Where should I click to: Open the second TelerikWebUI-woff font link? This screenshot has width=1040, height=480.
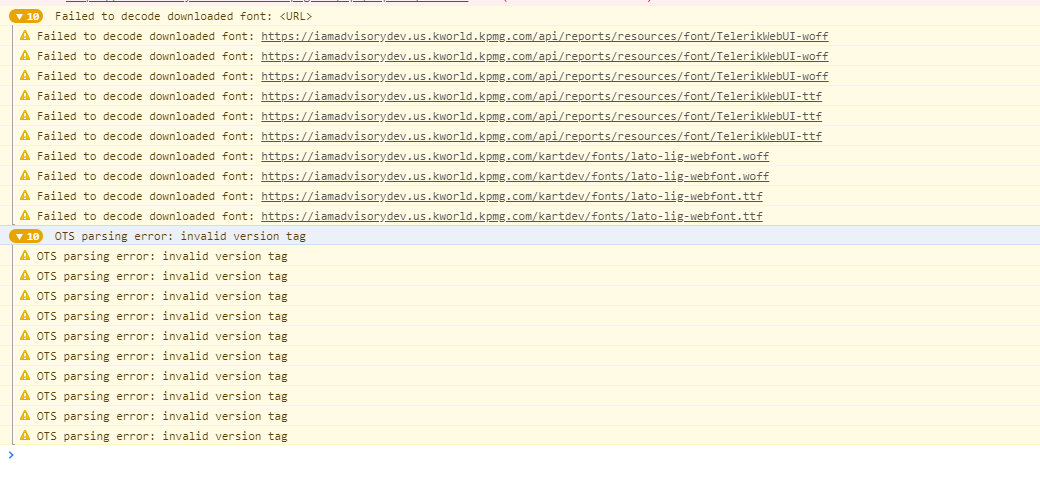pyautogui.click(x=544, y=56)
